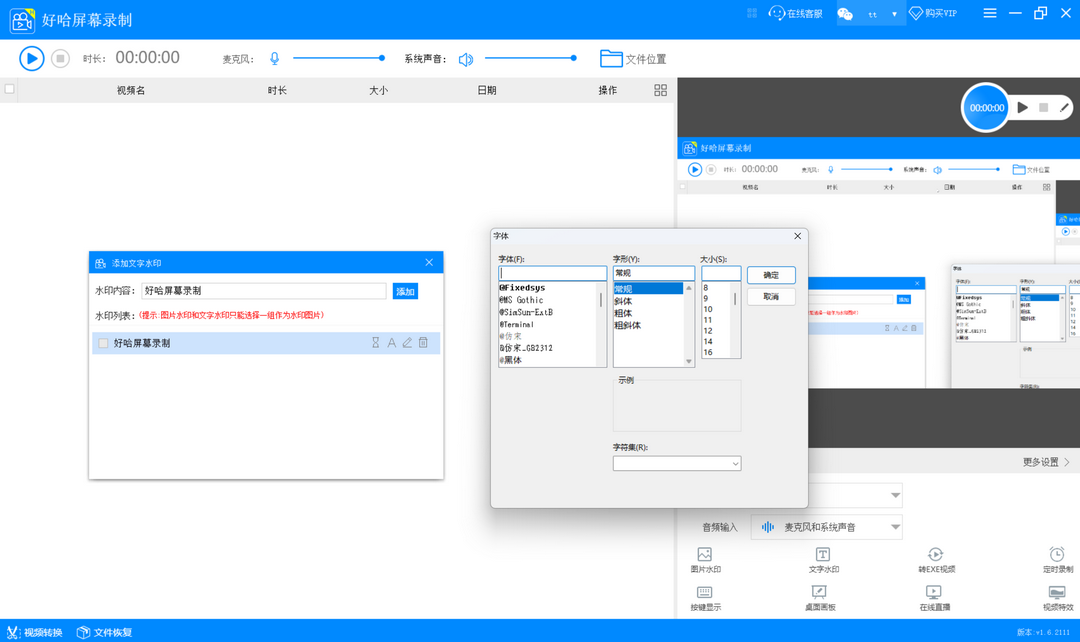The image size is (1080, 642).
Task: Toggle the select-all checkbox in video list header
Action: point(10,90)
